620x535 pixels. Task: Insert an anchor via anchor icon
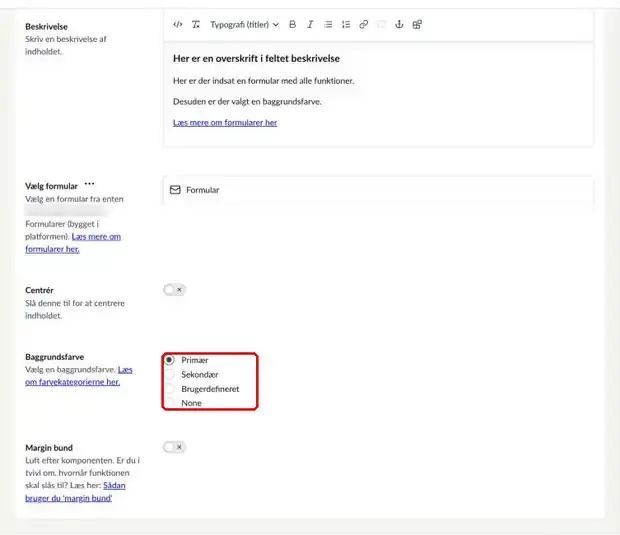[x=399, y=25]
